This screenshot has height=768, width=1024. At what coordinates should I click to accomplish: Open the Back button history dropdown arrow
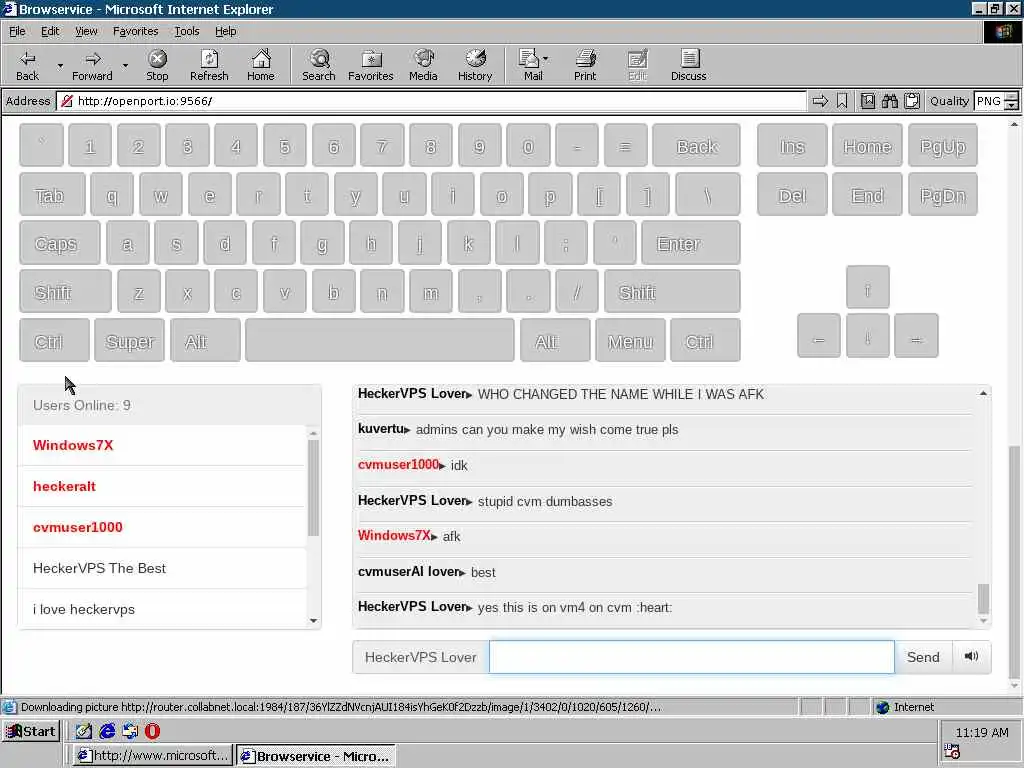click(x=60, y=65)
